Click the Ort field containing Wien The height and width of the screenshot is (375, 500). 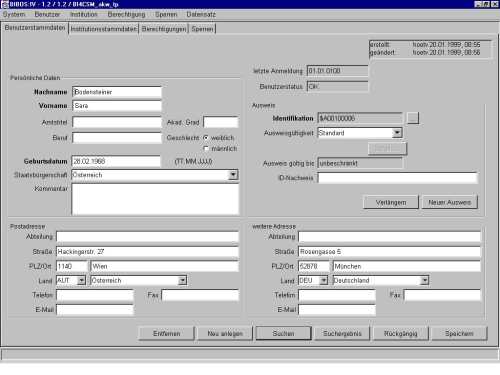tap(165, 266)
